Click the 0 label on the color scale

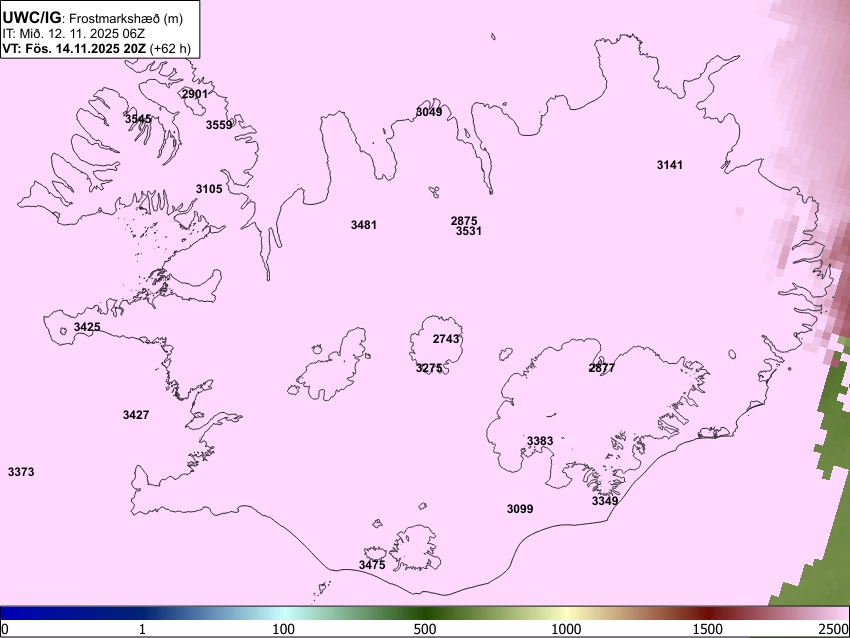tap(5, 629)
